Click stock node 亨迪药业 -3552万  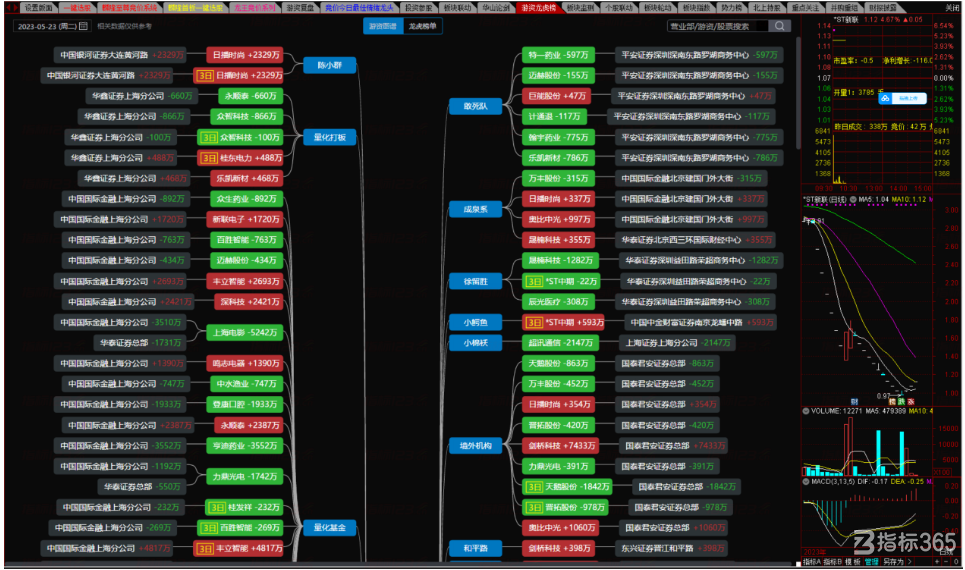pyautogui.click(x=244, y=446)
